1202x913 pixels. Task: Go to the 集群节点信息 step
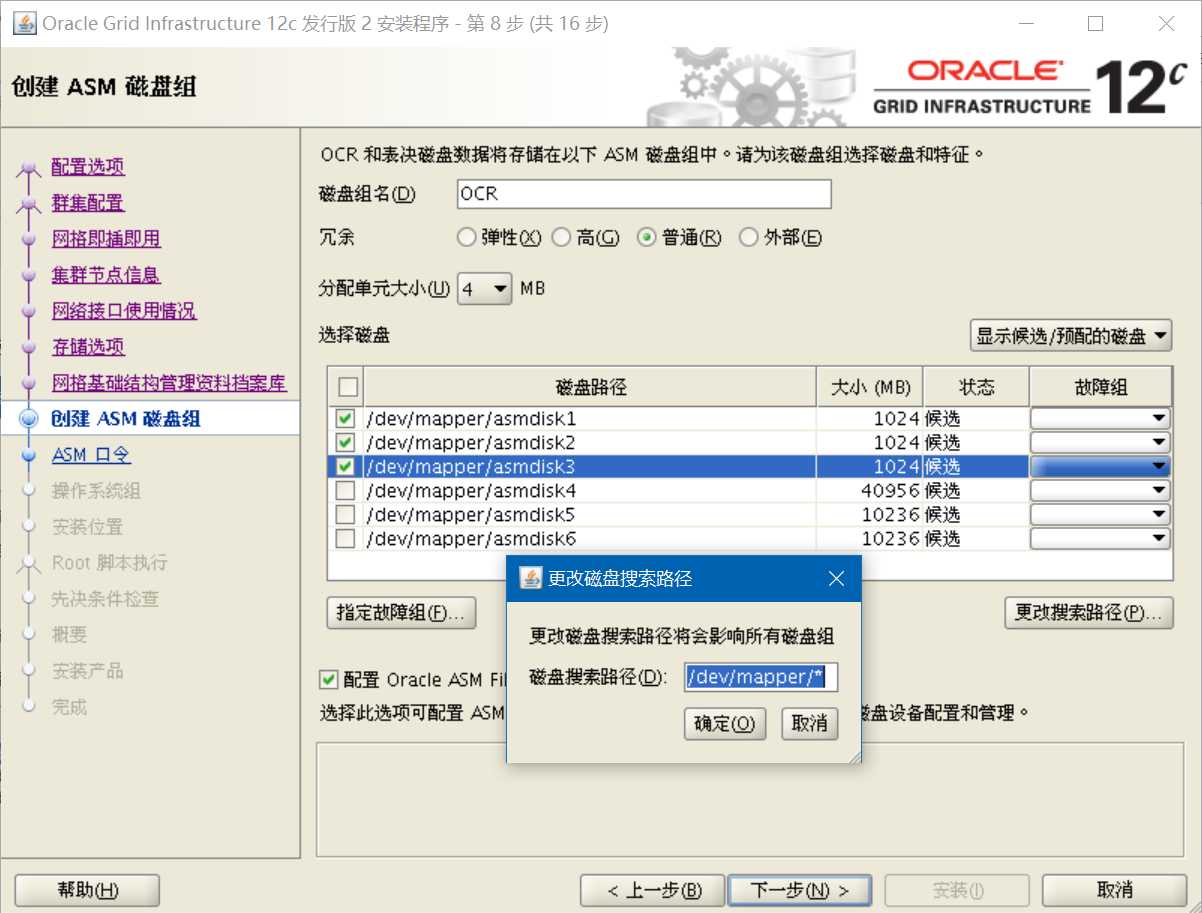click(106, 275)
